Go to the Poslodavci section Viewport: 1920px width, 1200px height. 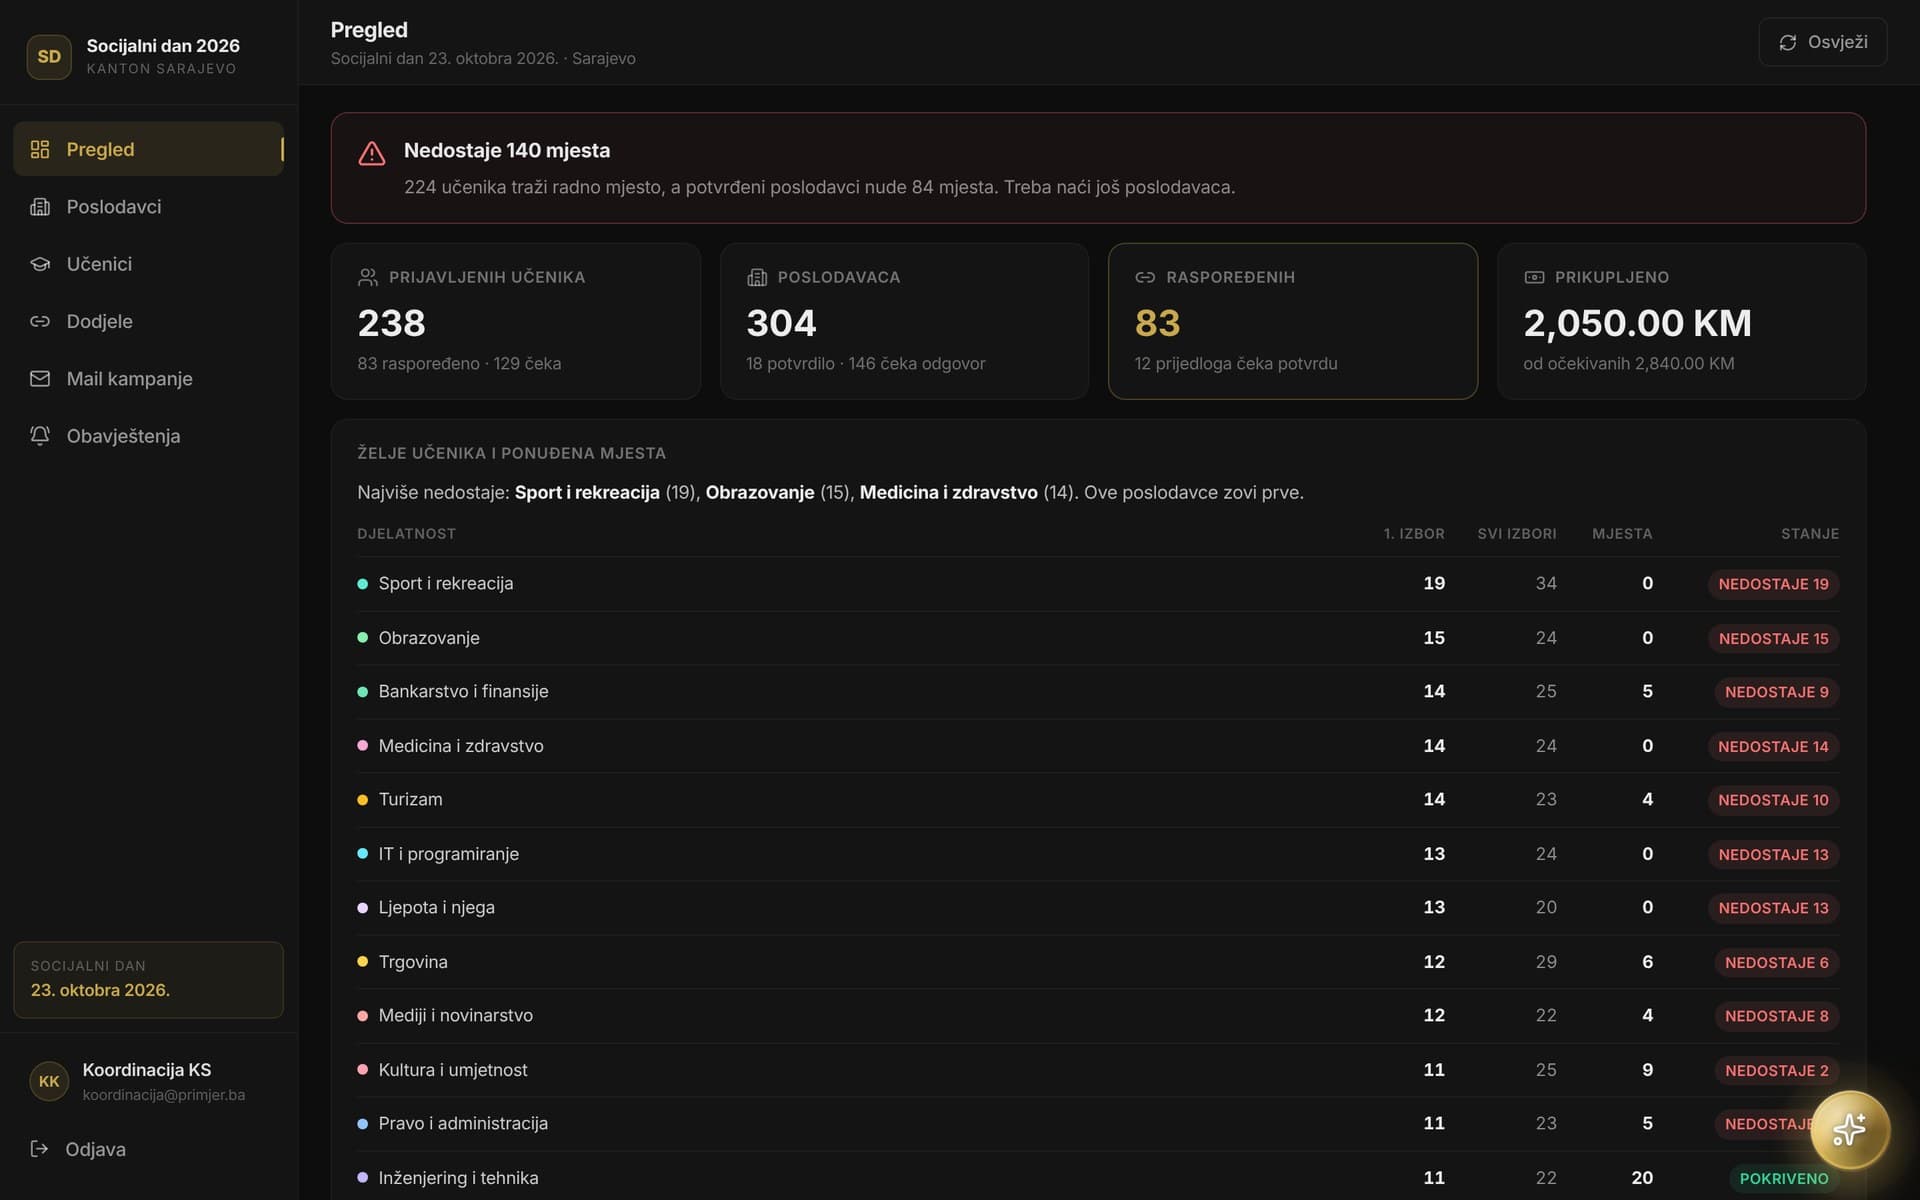pos(148,207)
